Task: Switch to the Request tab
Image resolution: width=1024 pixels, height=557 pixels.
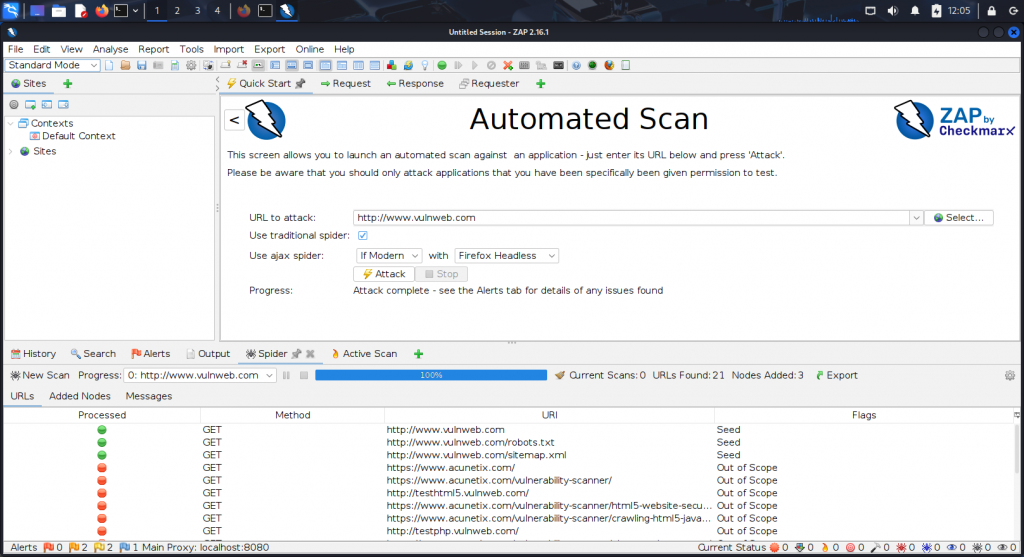Action: point(345,84)
